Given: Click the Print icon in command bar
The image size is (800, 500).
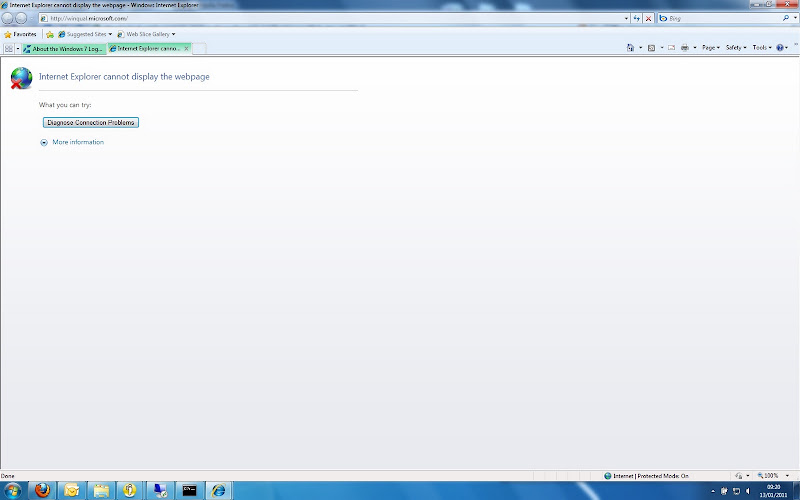Looking at the screenshot, I should (x=685, y=47).
